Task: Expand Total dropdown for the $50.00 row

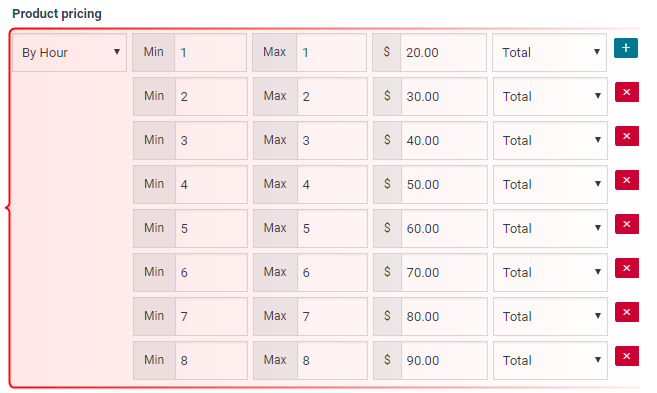Action: tap(550, 184)
